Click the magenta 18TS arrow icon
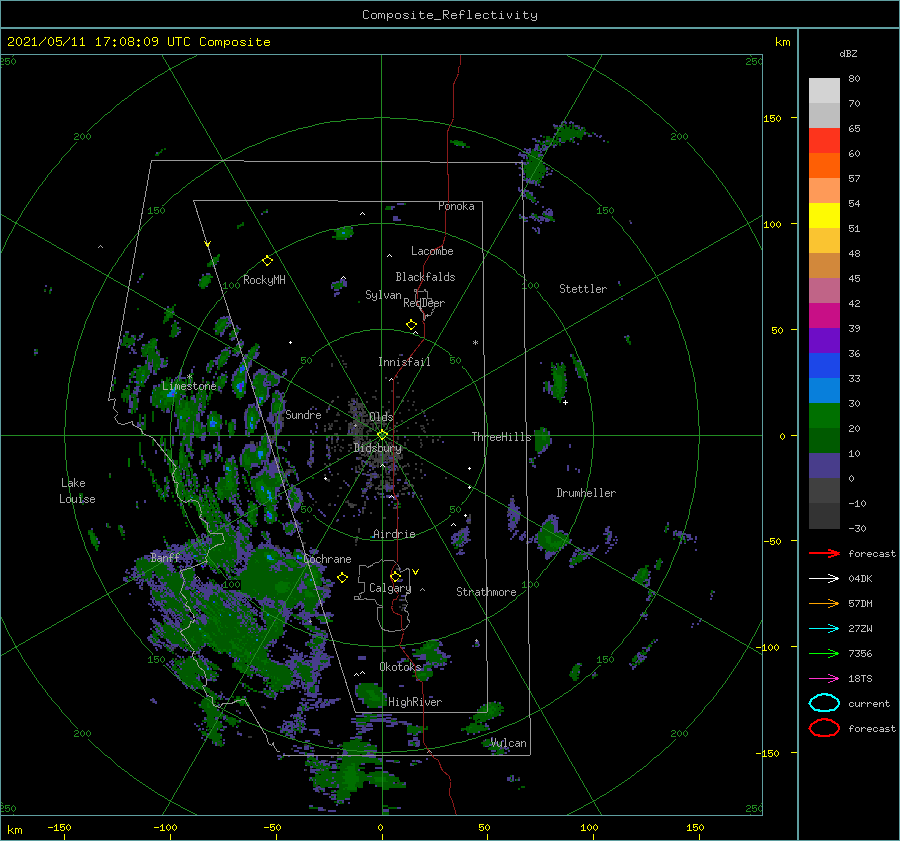This screenshot has width=900, height=841. coord(824,679)
